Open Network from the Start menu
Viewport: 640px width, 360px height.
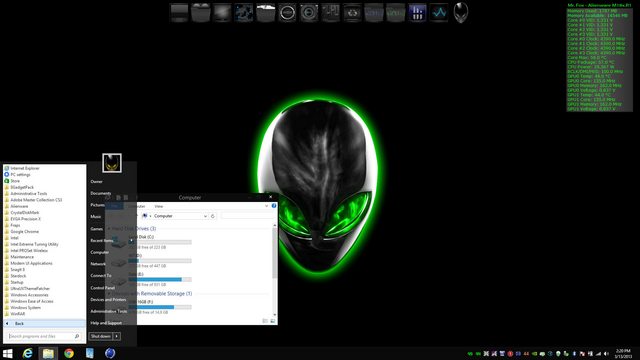pos(98,264)
